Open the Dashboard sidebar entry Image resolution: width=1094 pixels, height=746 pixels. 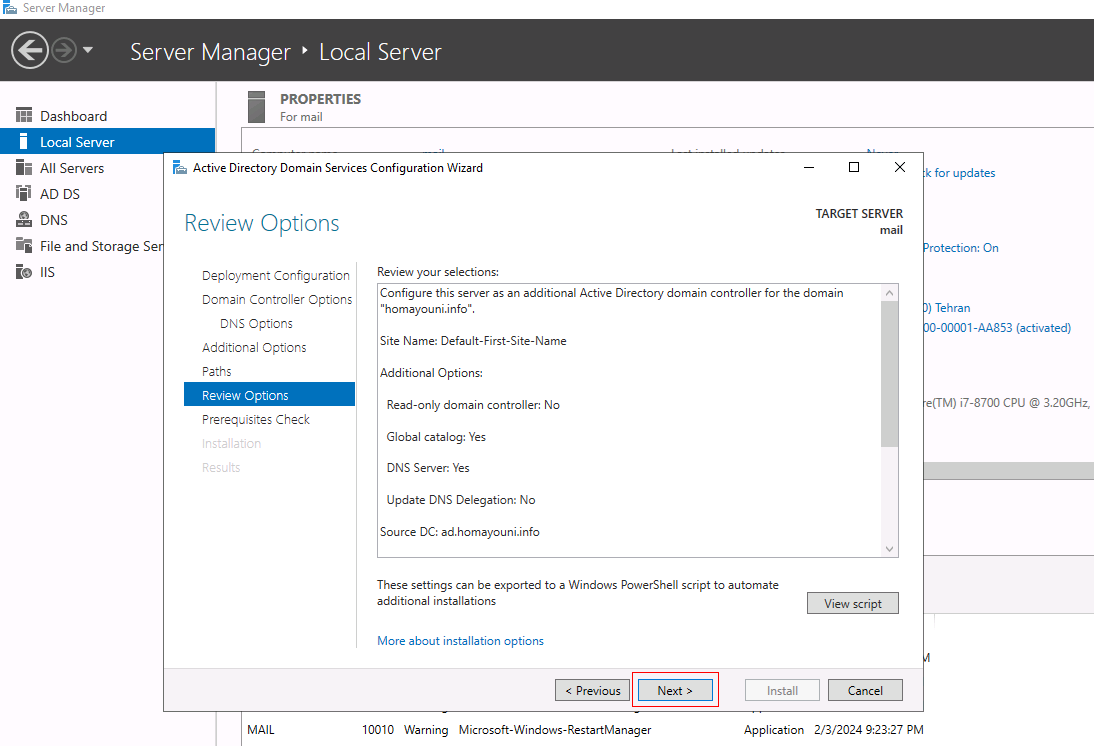coord(73,116)
